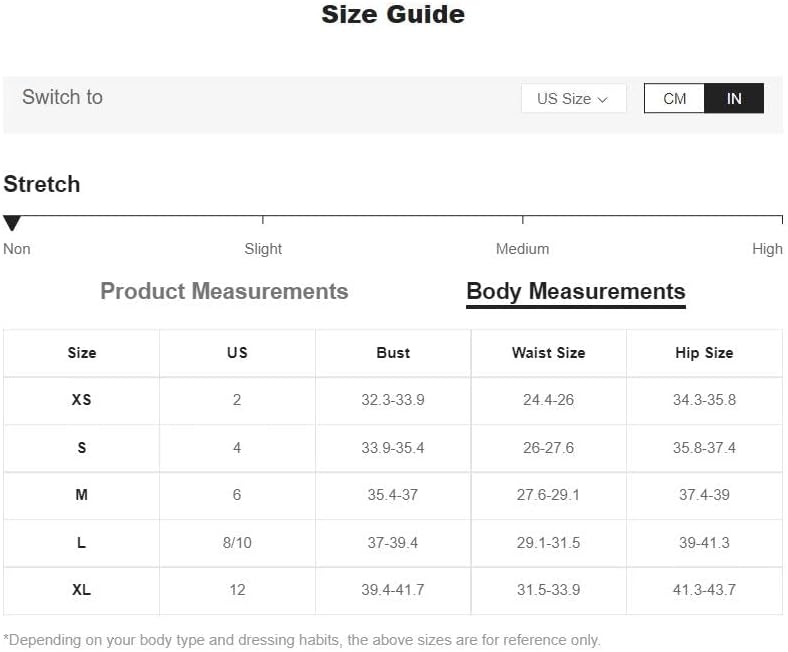Select the Body Measurements tab
Image resolution: width=788 pixels, height=652 pixels.
click(576, 291)
